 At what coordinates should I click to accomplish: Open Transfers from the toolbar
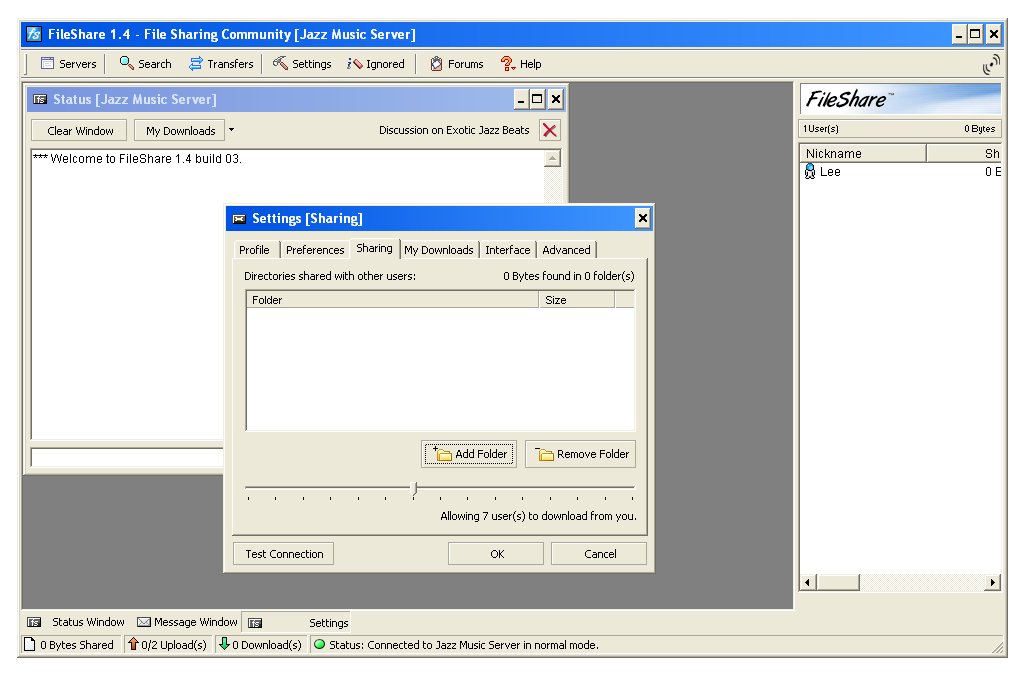point(196,64)
